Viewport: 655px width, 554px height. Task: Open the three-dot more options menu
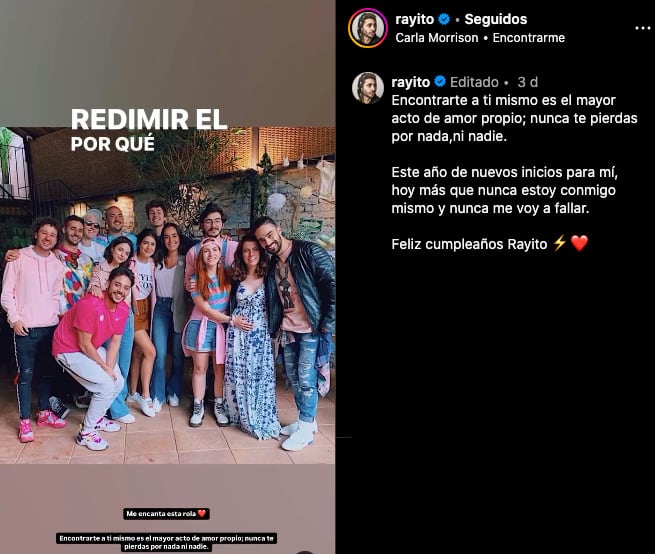click(x=642, y=28)
